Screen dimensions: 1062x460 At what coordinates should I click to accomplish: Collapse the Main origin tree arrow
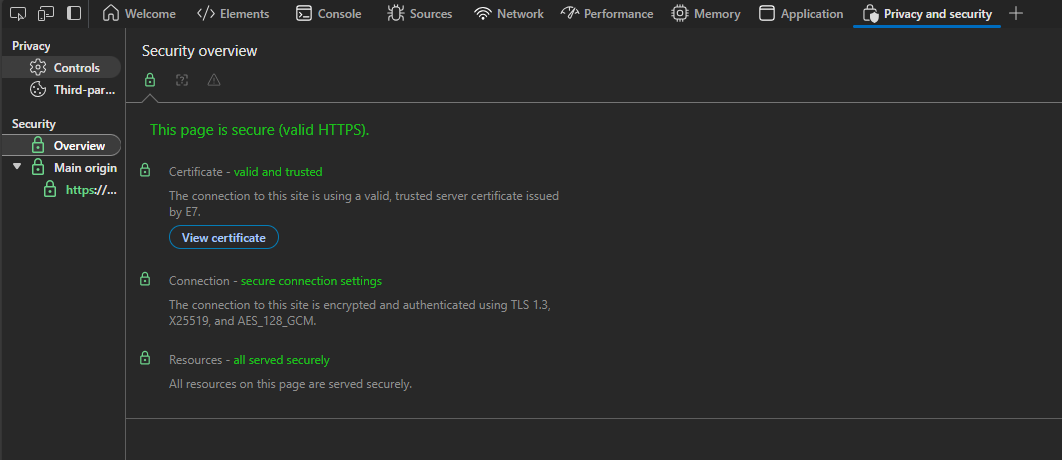point(17,168)
